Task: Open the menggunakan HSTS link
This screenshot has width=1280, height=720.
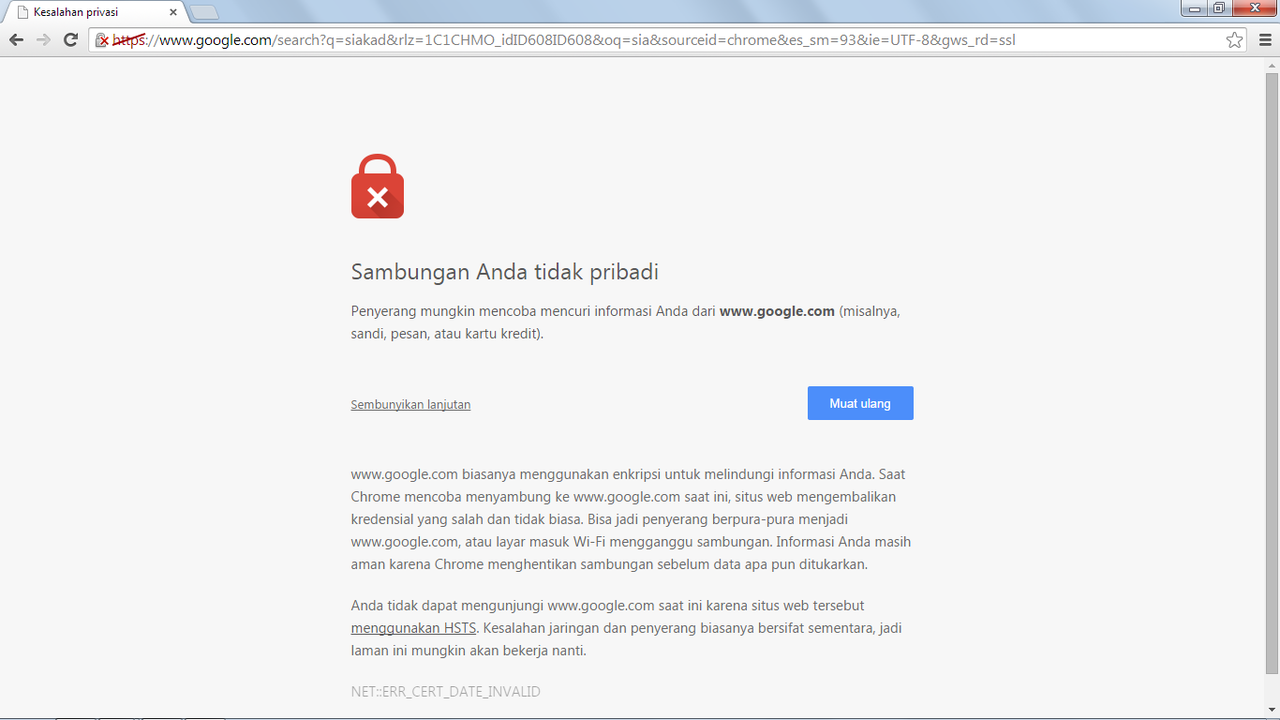Action: tap(413, 628)
